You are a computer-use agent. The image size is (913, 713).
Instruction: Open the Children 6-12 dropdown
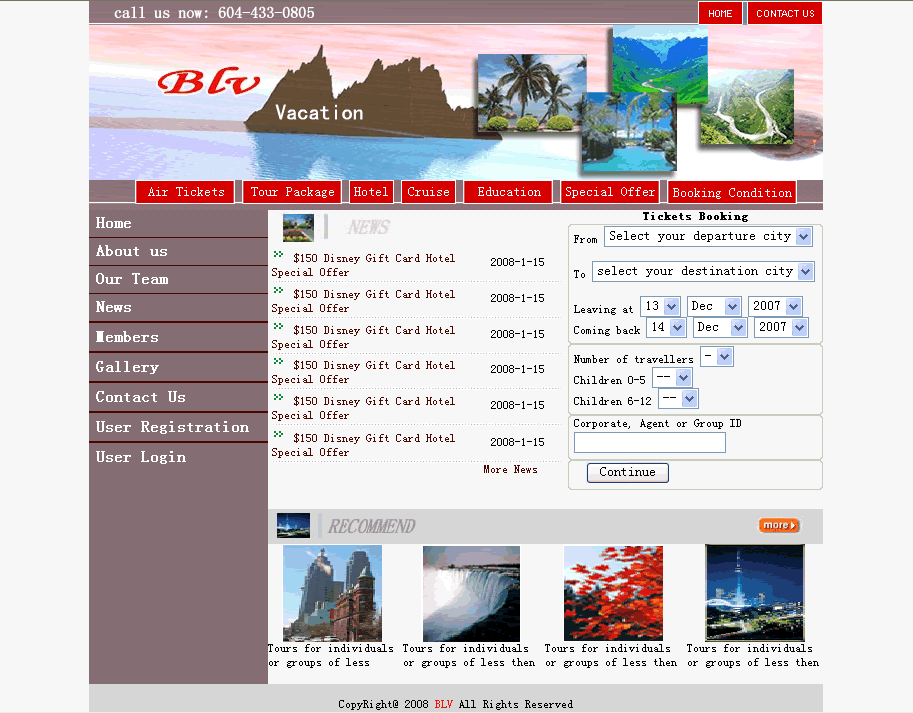click(x=677, y=399)
